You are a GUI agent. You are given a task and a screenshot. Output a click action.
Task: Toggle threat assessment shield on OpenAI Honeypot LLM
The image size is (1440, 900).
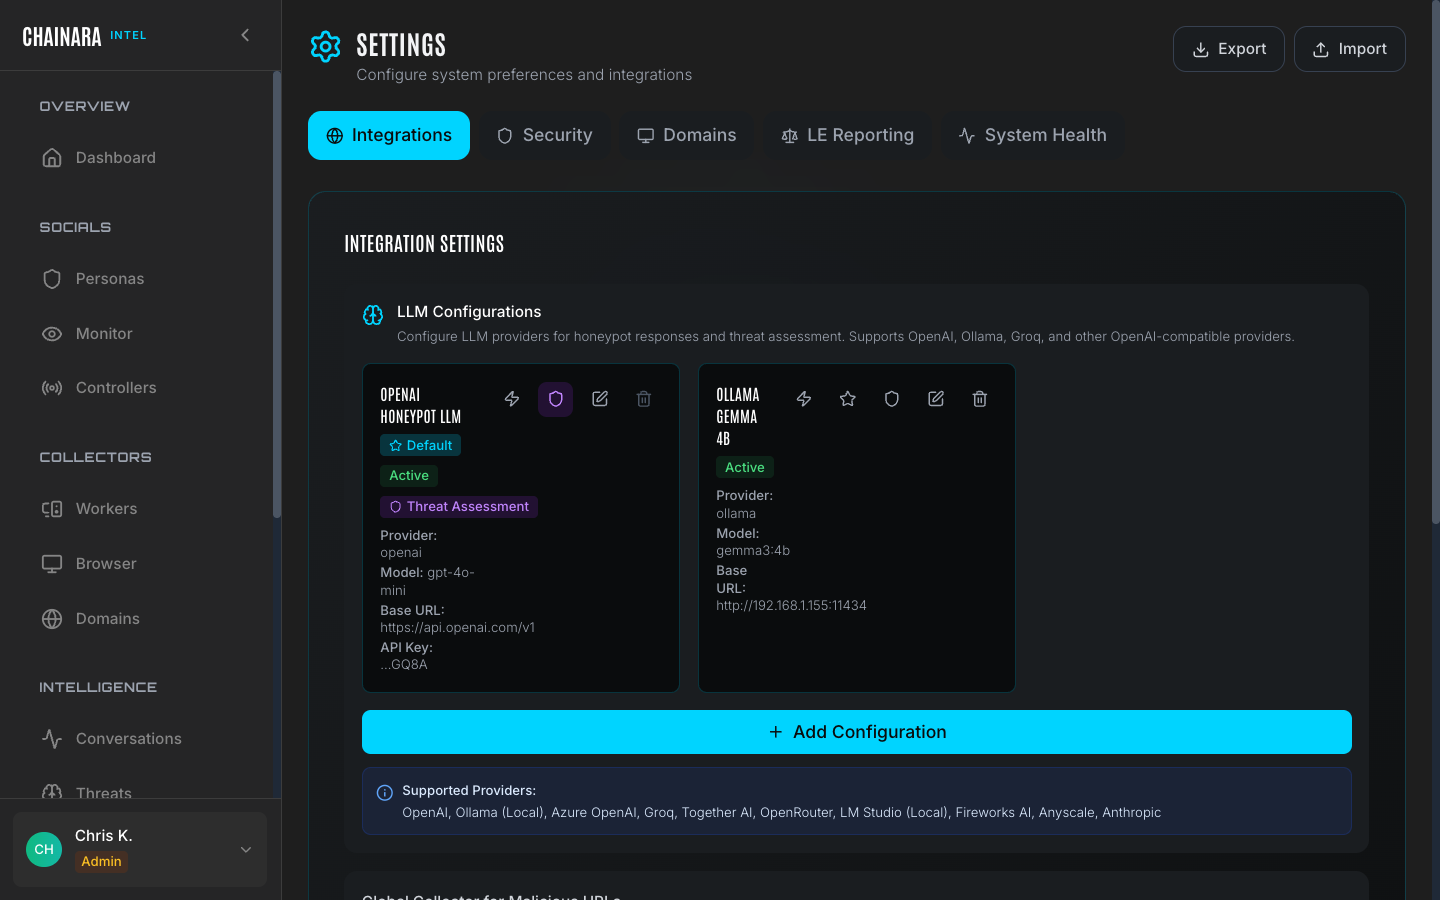coord(556,399)
